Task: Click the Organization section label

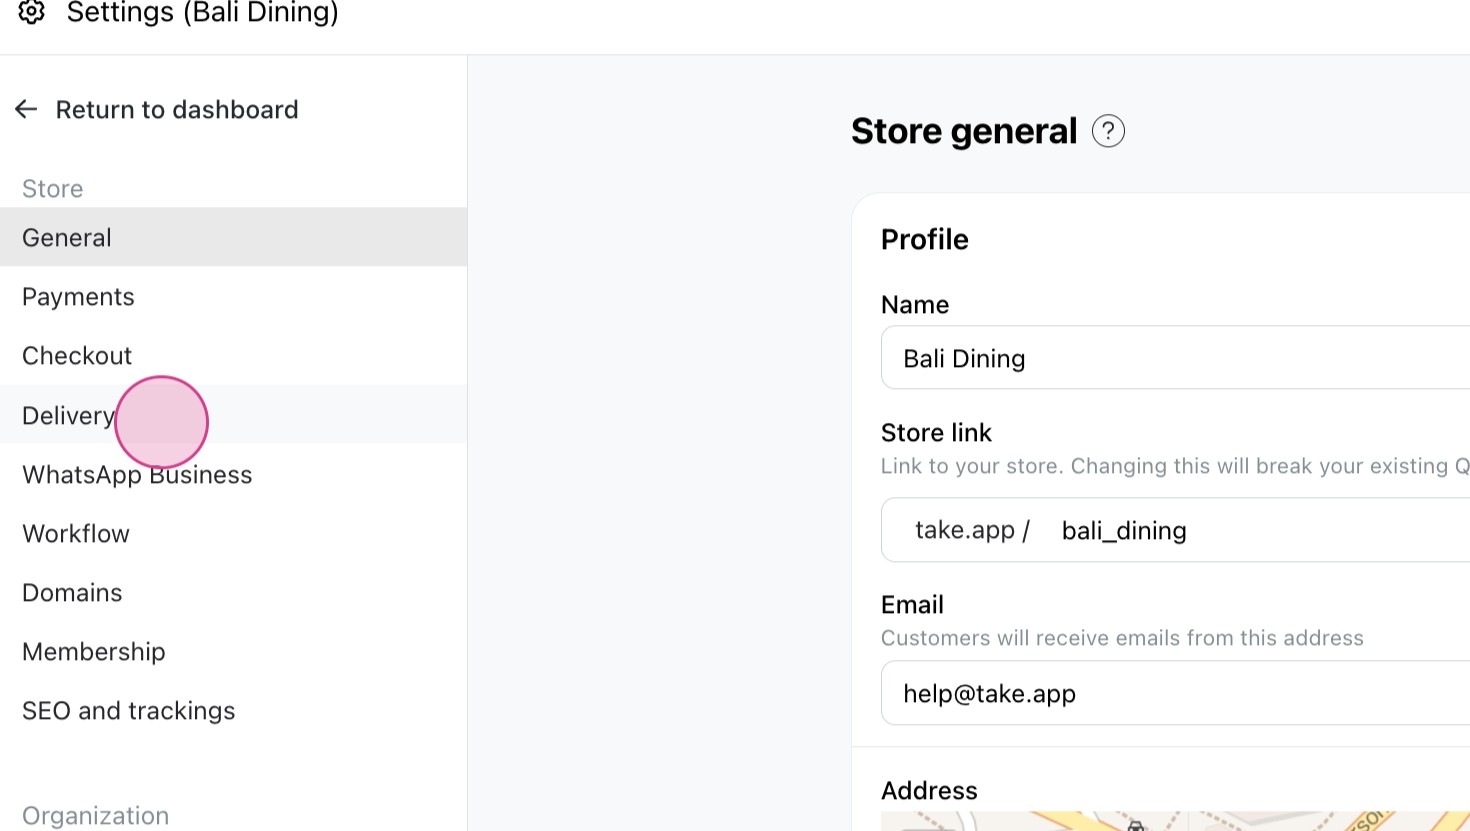Action: (x=95, y=815)
